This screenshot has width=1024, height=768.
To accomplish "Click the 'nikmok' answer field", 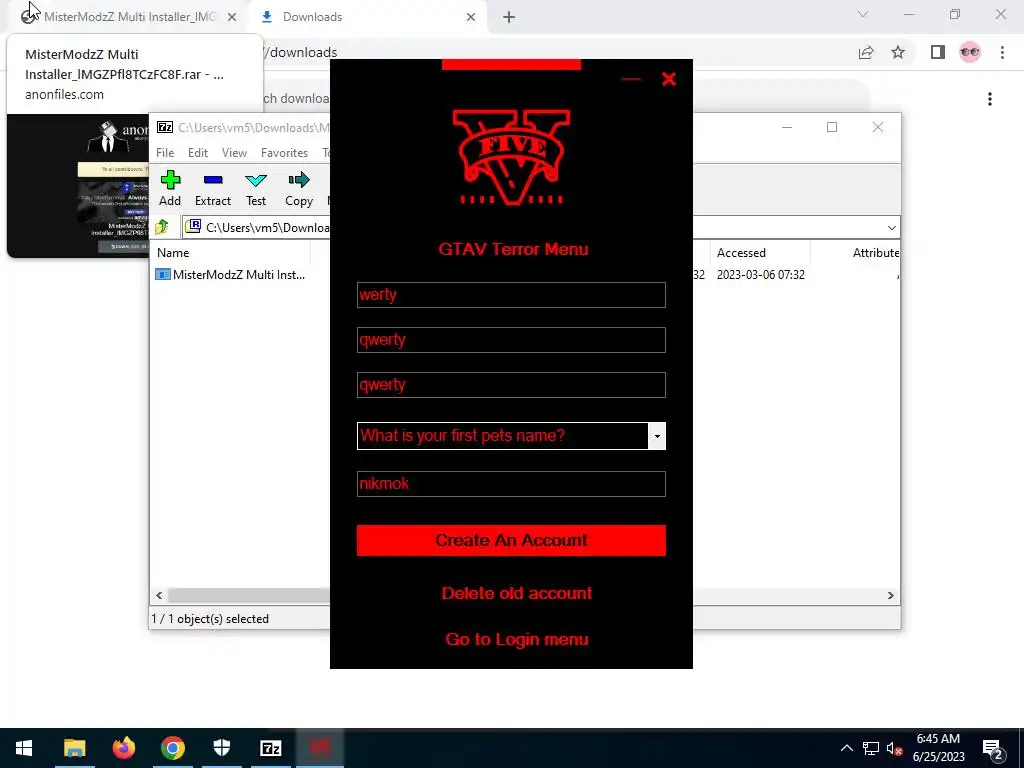I will click(x=511, y=484).
